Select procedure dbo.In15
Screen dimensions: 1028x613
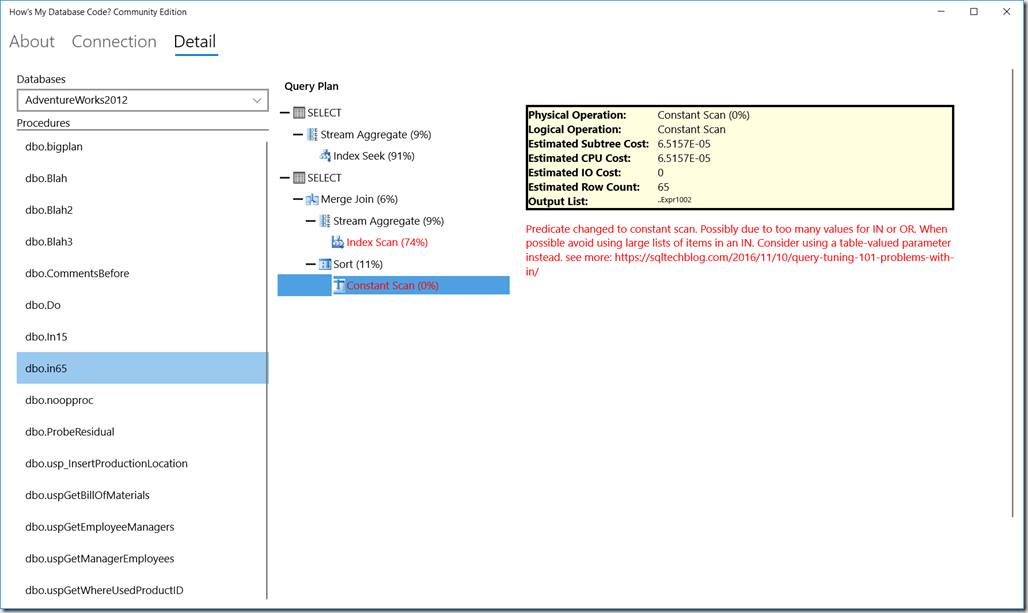click(x=142, y=337)
